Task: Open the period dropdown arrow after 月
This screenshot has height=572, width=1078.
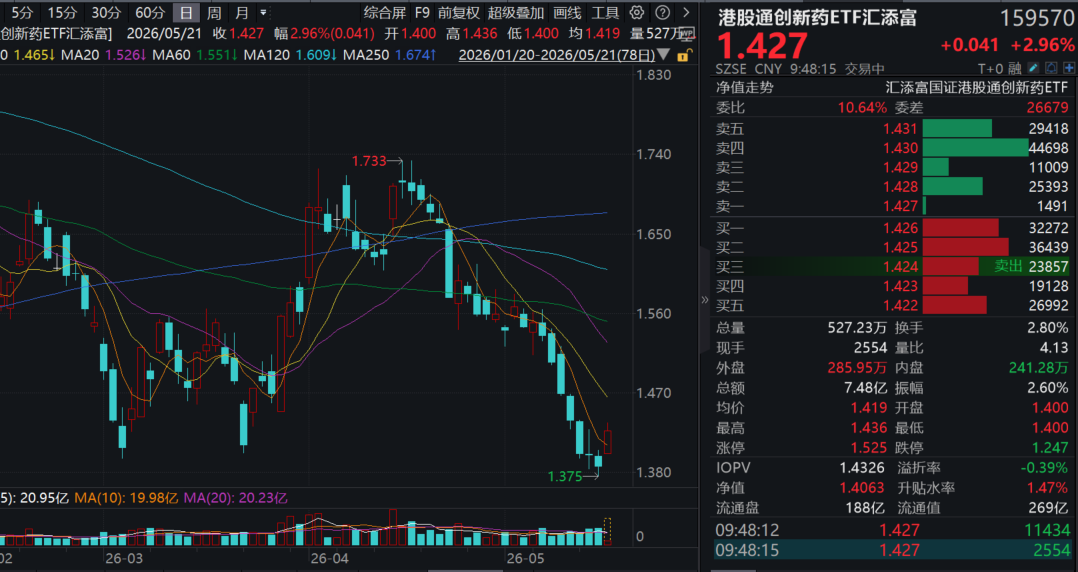Action: tap(263, 12)
